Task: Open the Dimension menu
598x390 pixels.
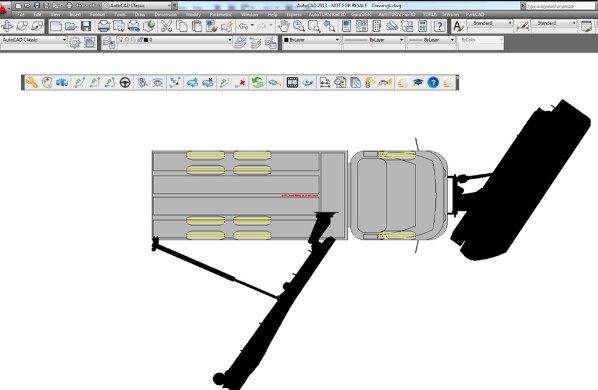Action: pyautogui.click(x=166, y=14)
